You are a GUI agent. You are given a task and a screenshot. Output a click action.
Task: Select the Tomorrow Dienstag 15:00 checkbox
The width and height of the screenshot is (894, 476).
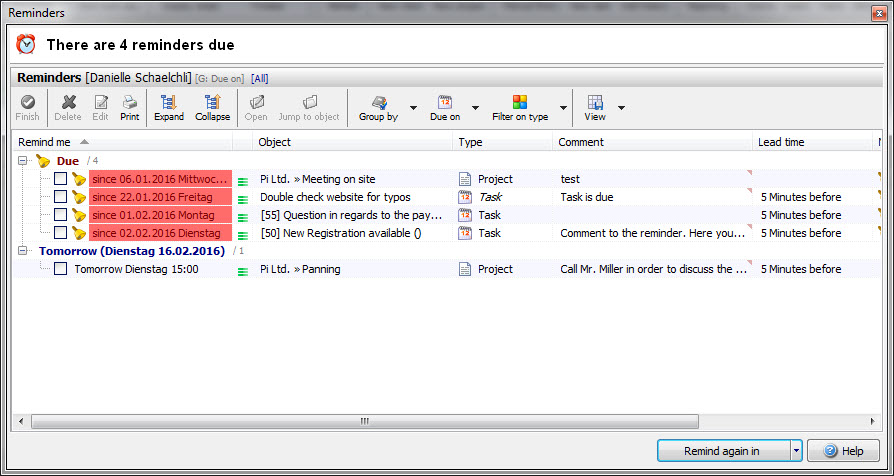[x=61, y=269]
